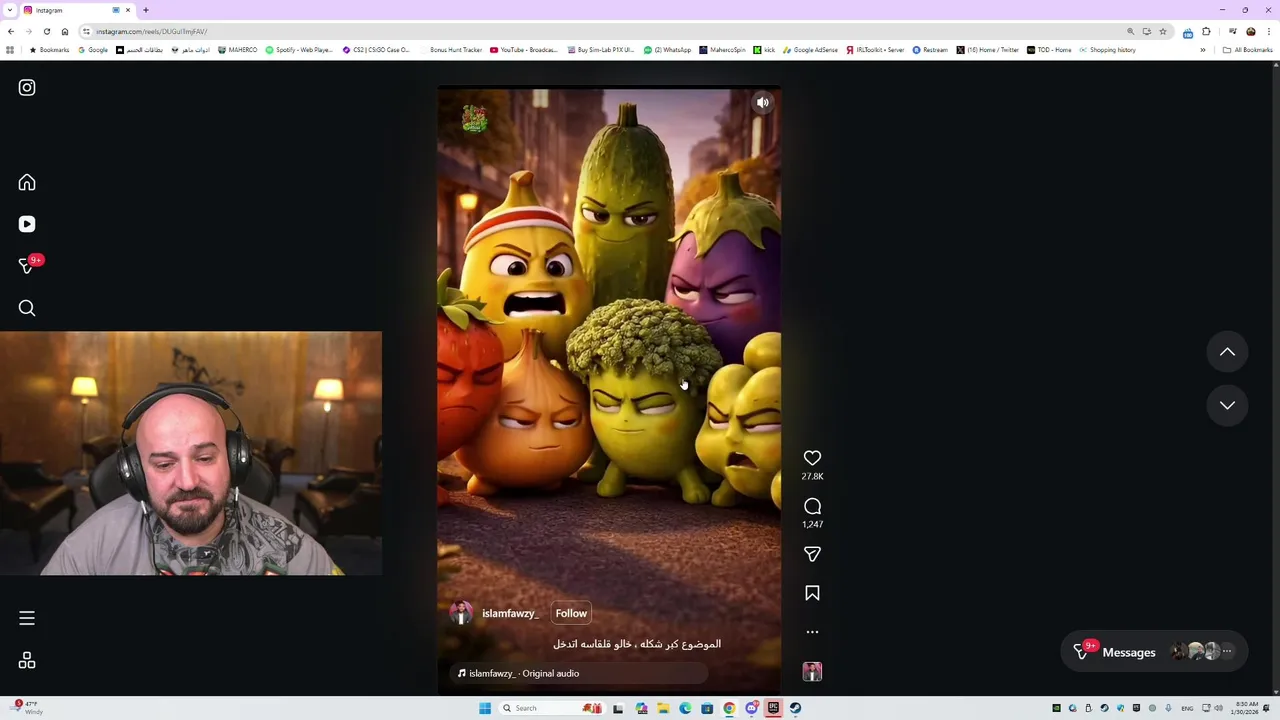Open direct messages icon with 9+ badge in sidebar
The image size is (1280, 720).
coord(27,266)
